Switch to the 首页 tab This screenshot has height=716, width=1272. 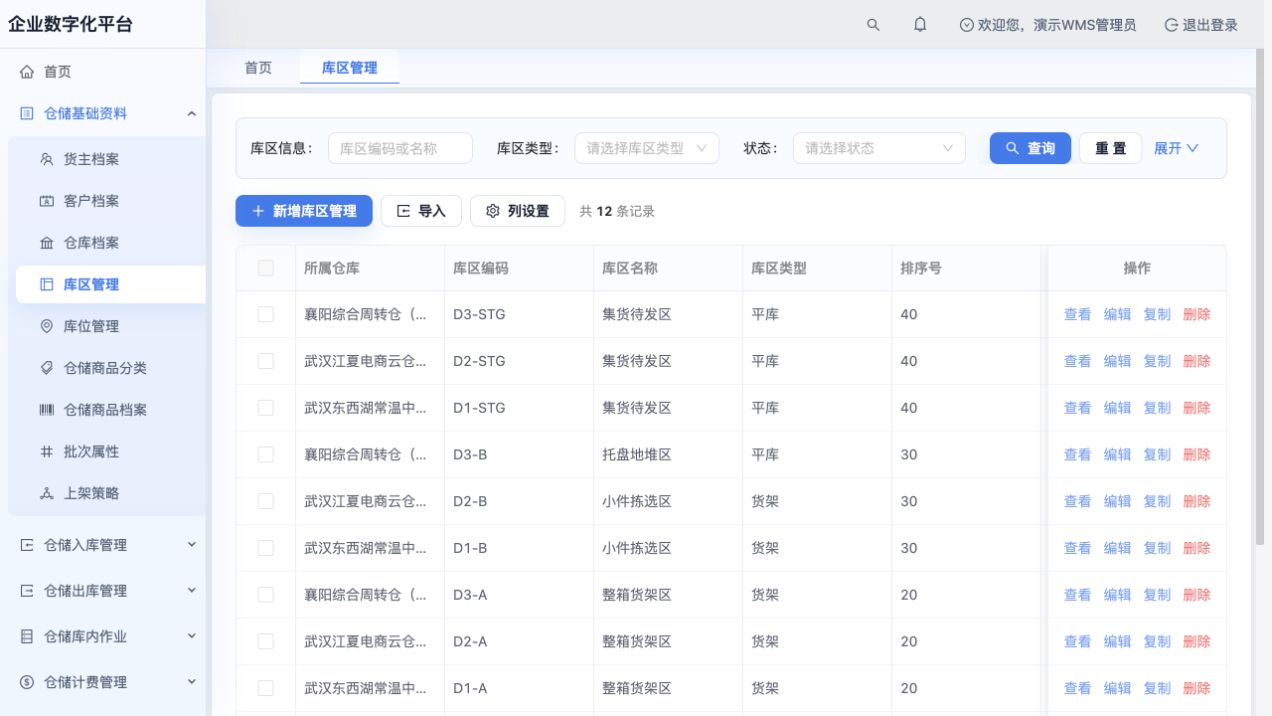[258, 68]
